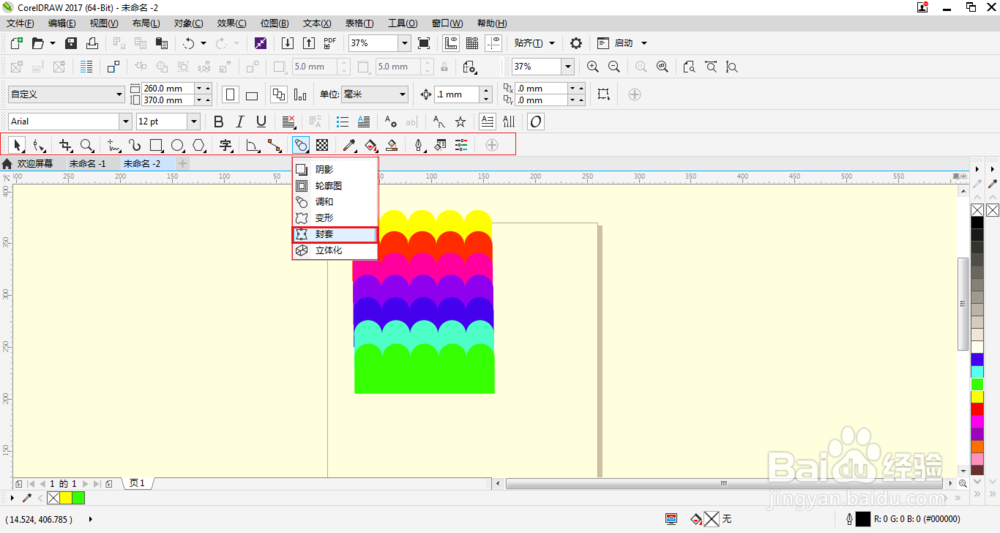Open the 效果(C) menu
This screenshot has height=533, width=1000.
coord(231,23)
